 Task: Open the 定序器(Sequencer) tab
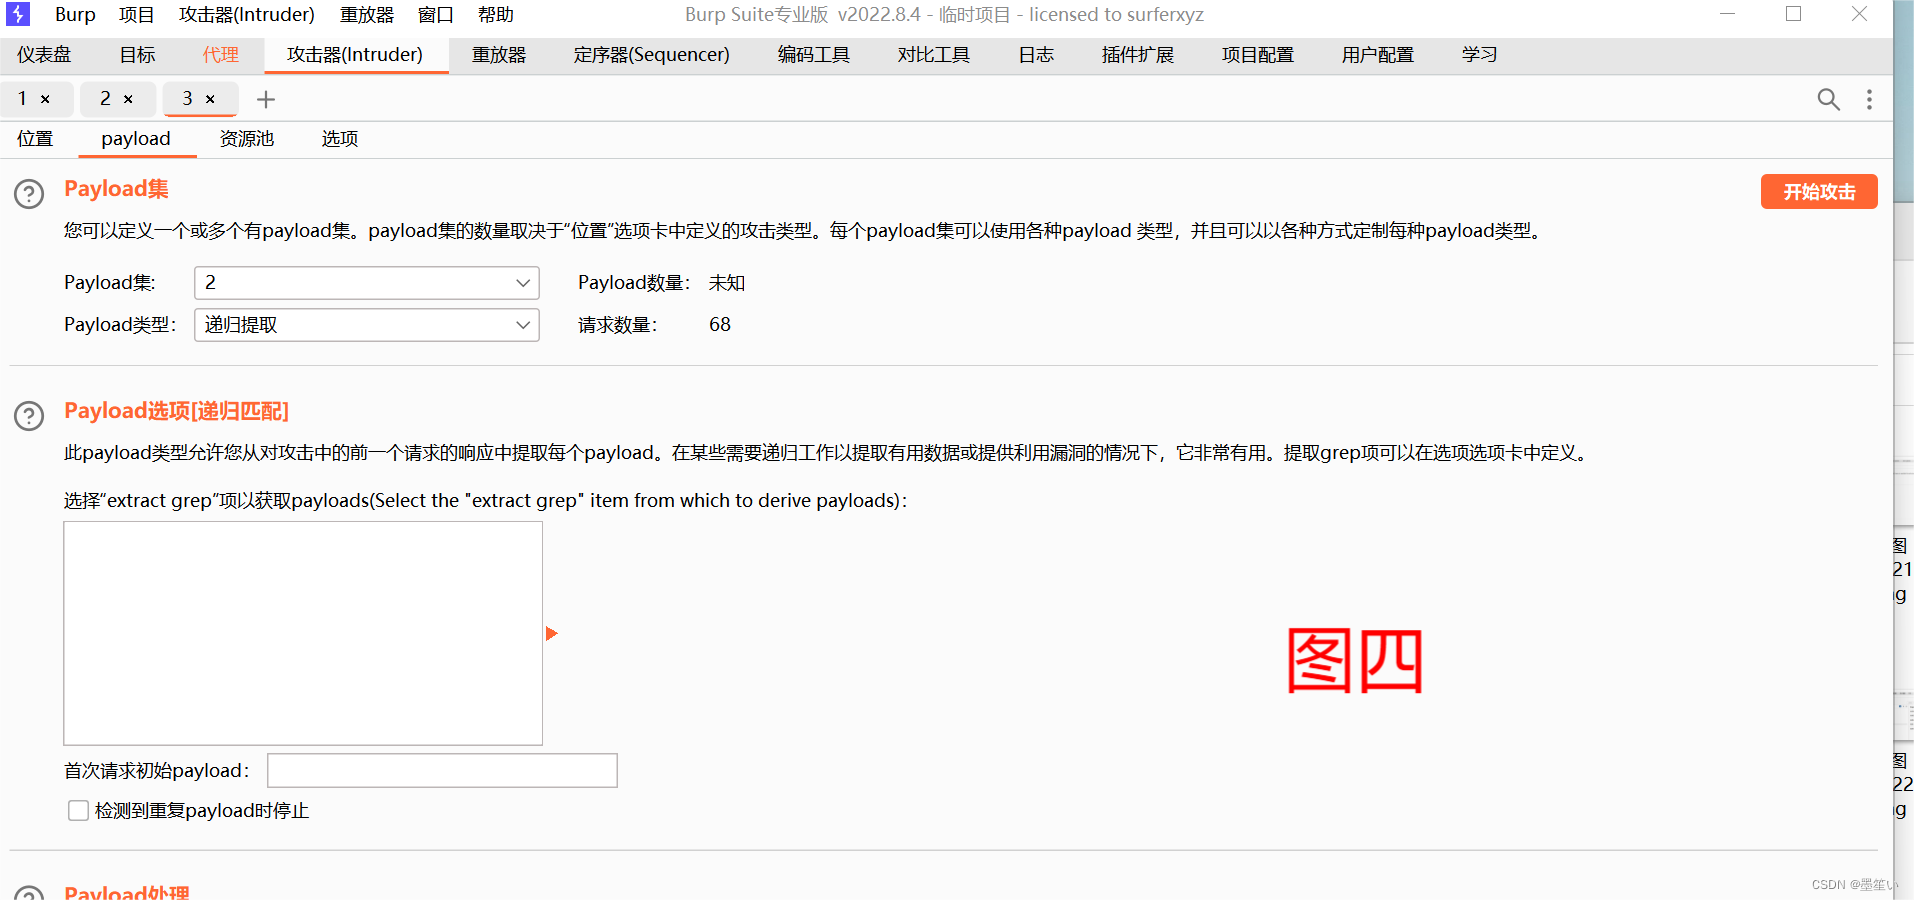tap(652, 55)
